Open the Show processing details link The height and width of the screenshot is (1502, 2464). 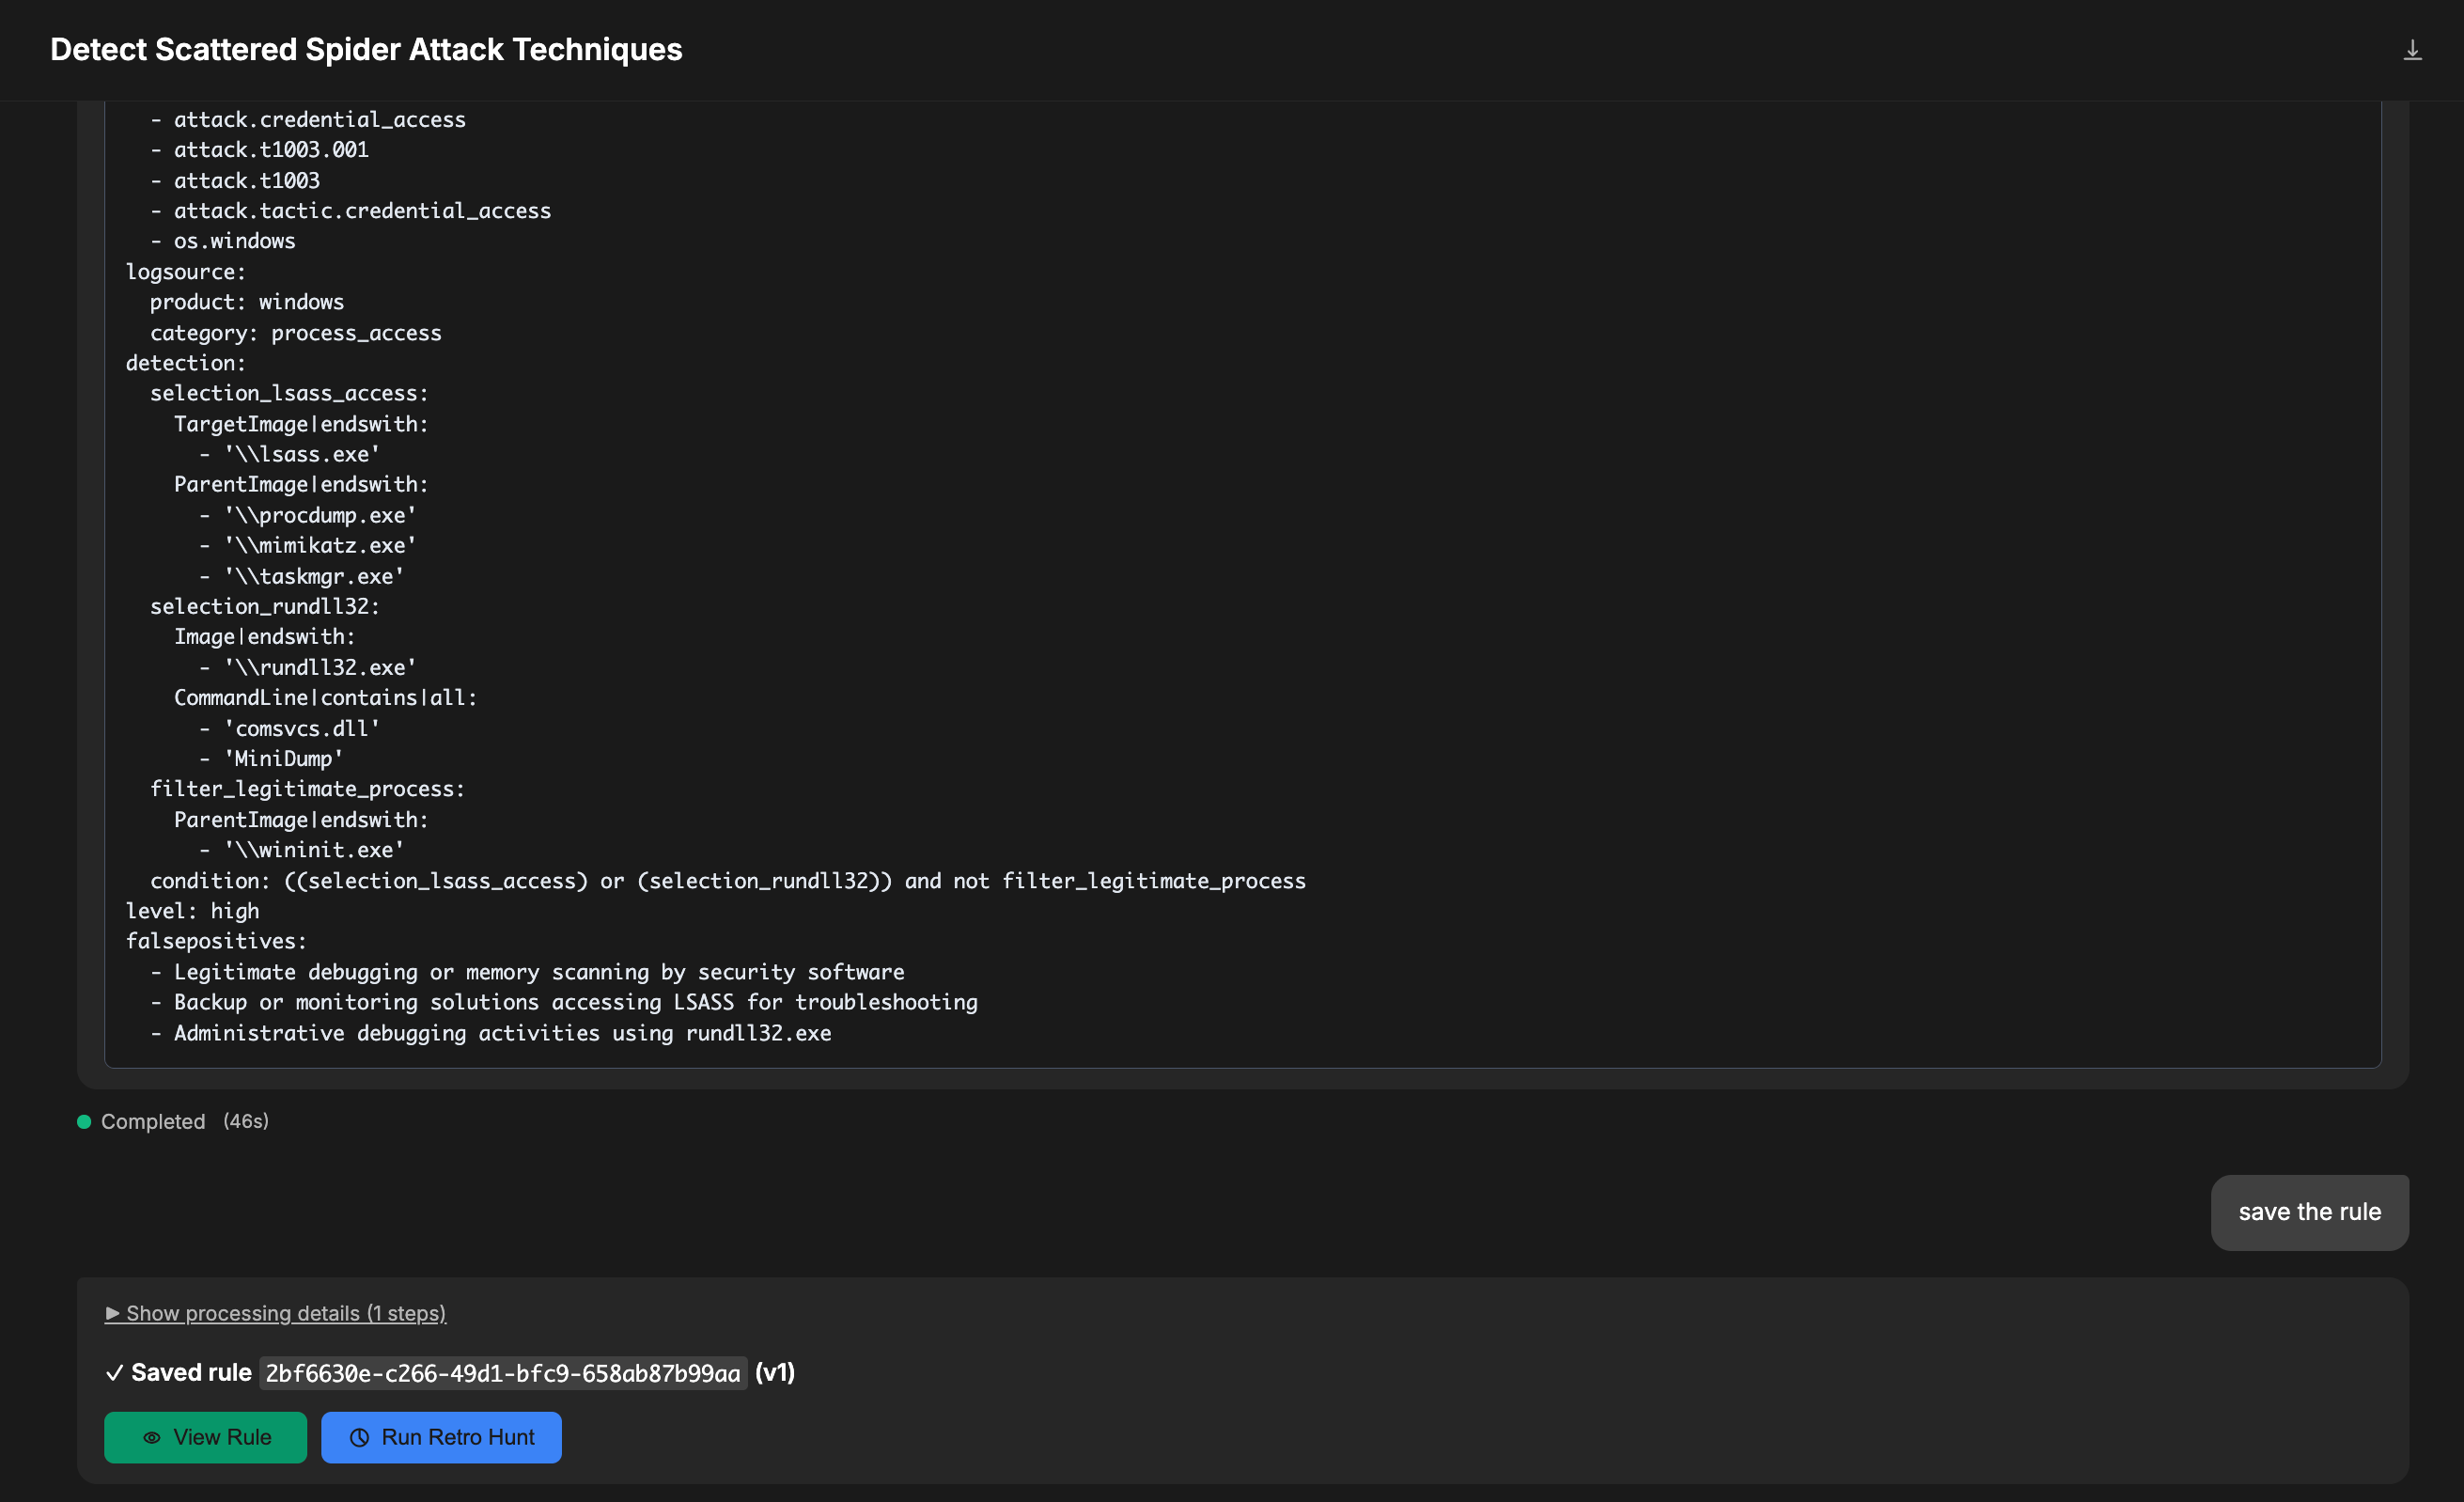point(285,1313)
